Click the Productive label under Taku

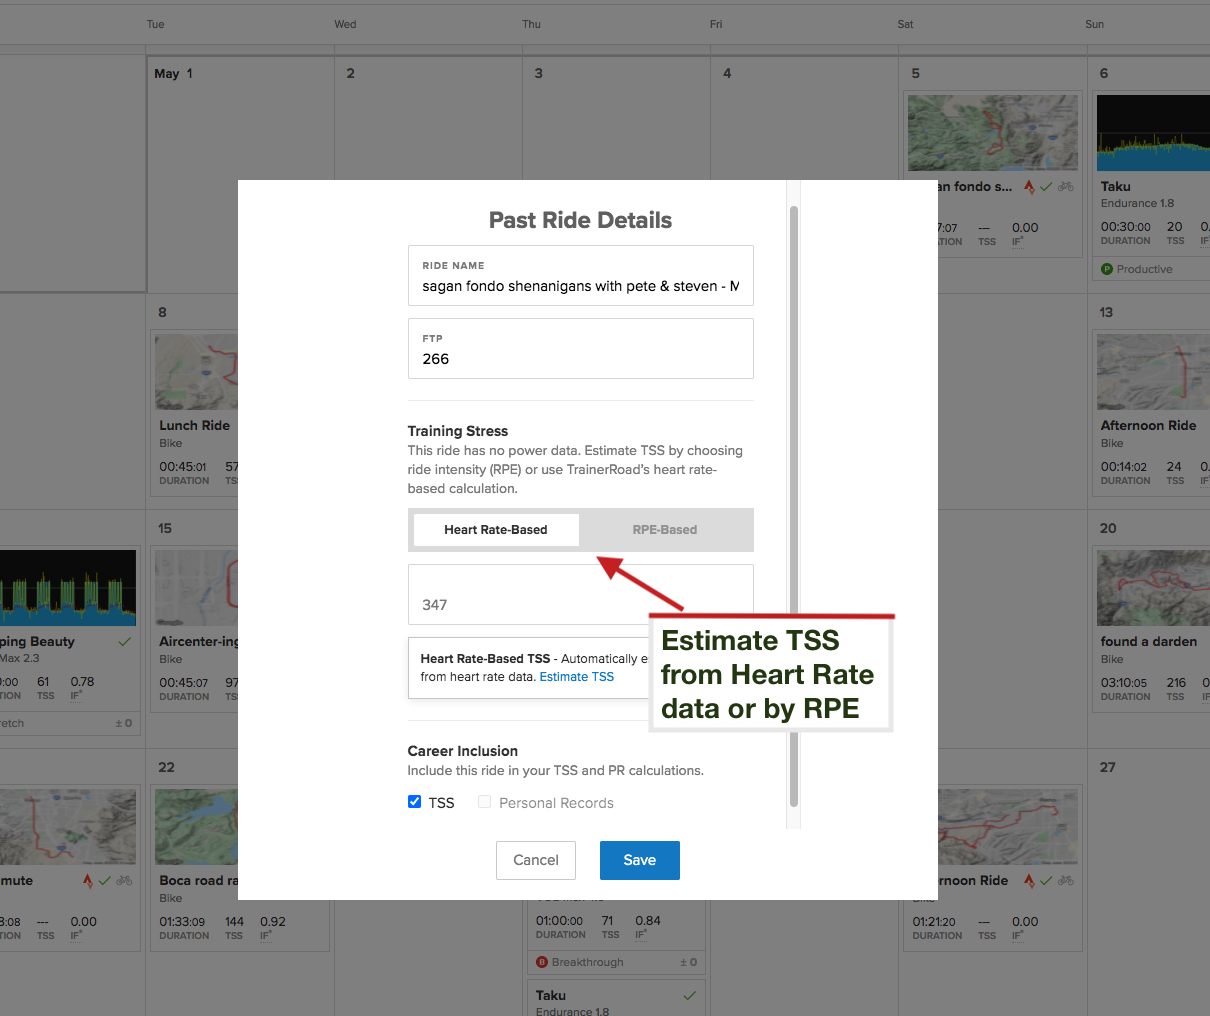point(1145,269)
